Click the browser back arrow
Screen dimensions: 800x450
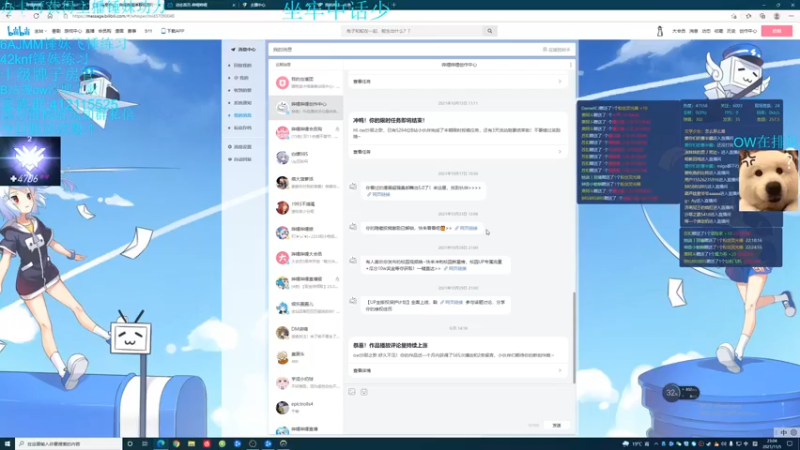[x=9, y=16]
